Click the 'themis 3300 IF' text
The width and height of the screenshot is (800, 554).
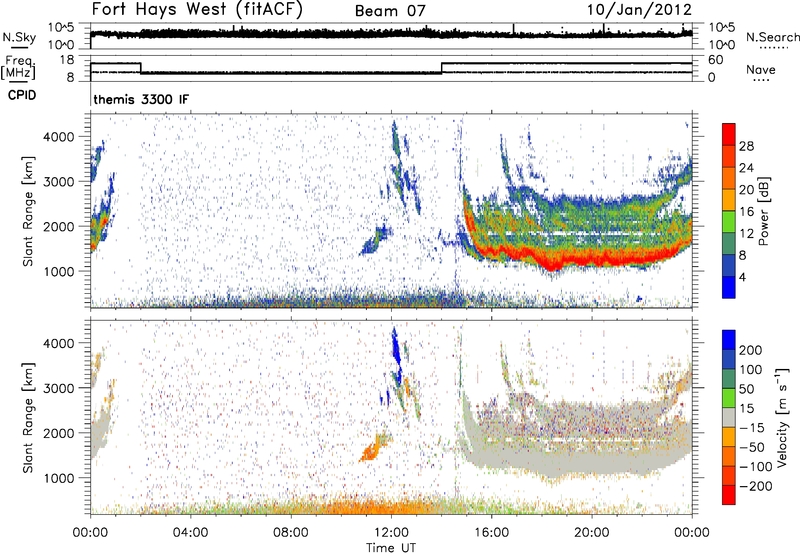pyautogui.click(x=141, y=99)
